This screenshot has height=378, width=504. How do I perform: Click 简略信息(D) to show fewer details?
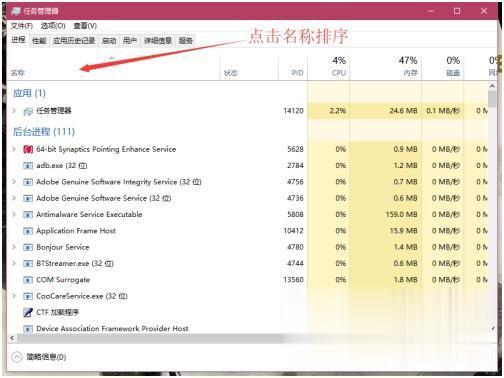(x=46, y=357)
